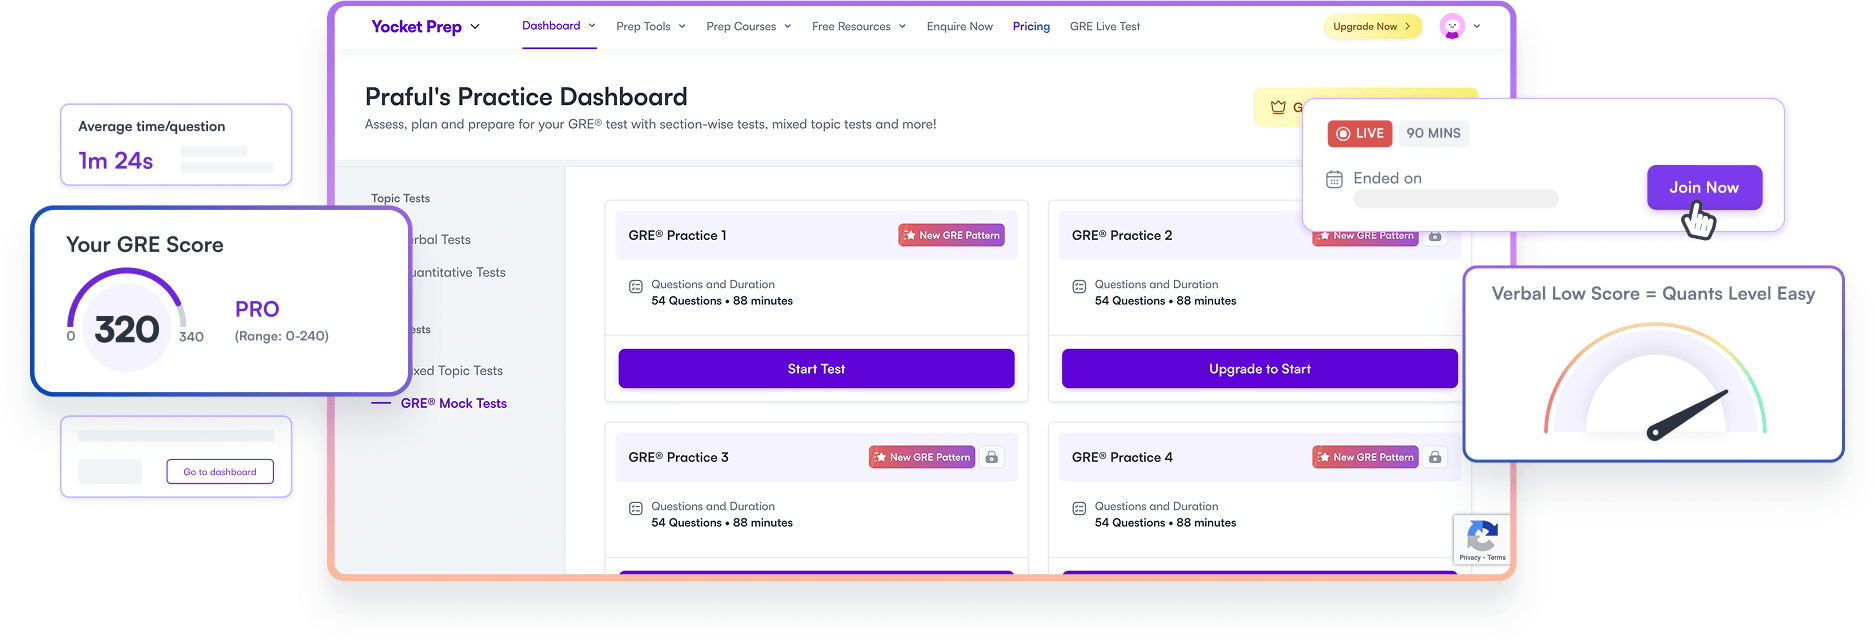Click Upgrade to Start for Practice 2
This screenshot has height=641, width=1875.
(1260, 369)
